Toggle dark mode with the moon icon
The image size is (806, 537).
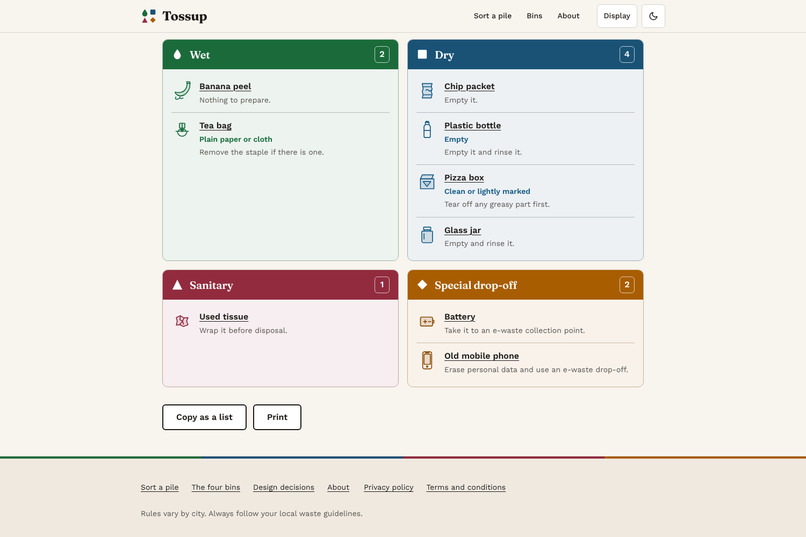click(x=653, y=16)
